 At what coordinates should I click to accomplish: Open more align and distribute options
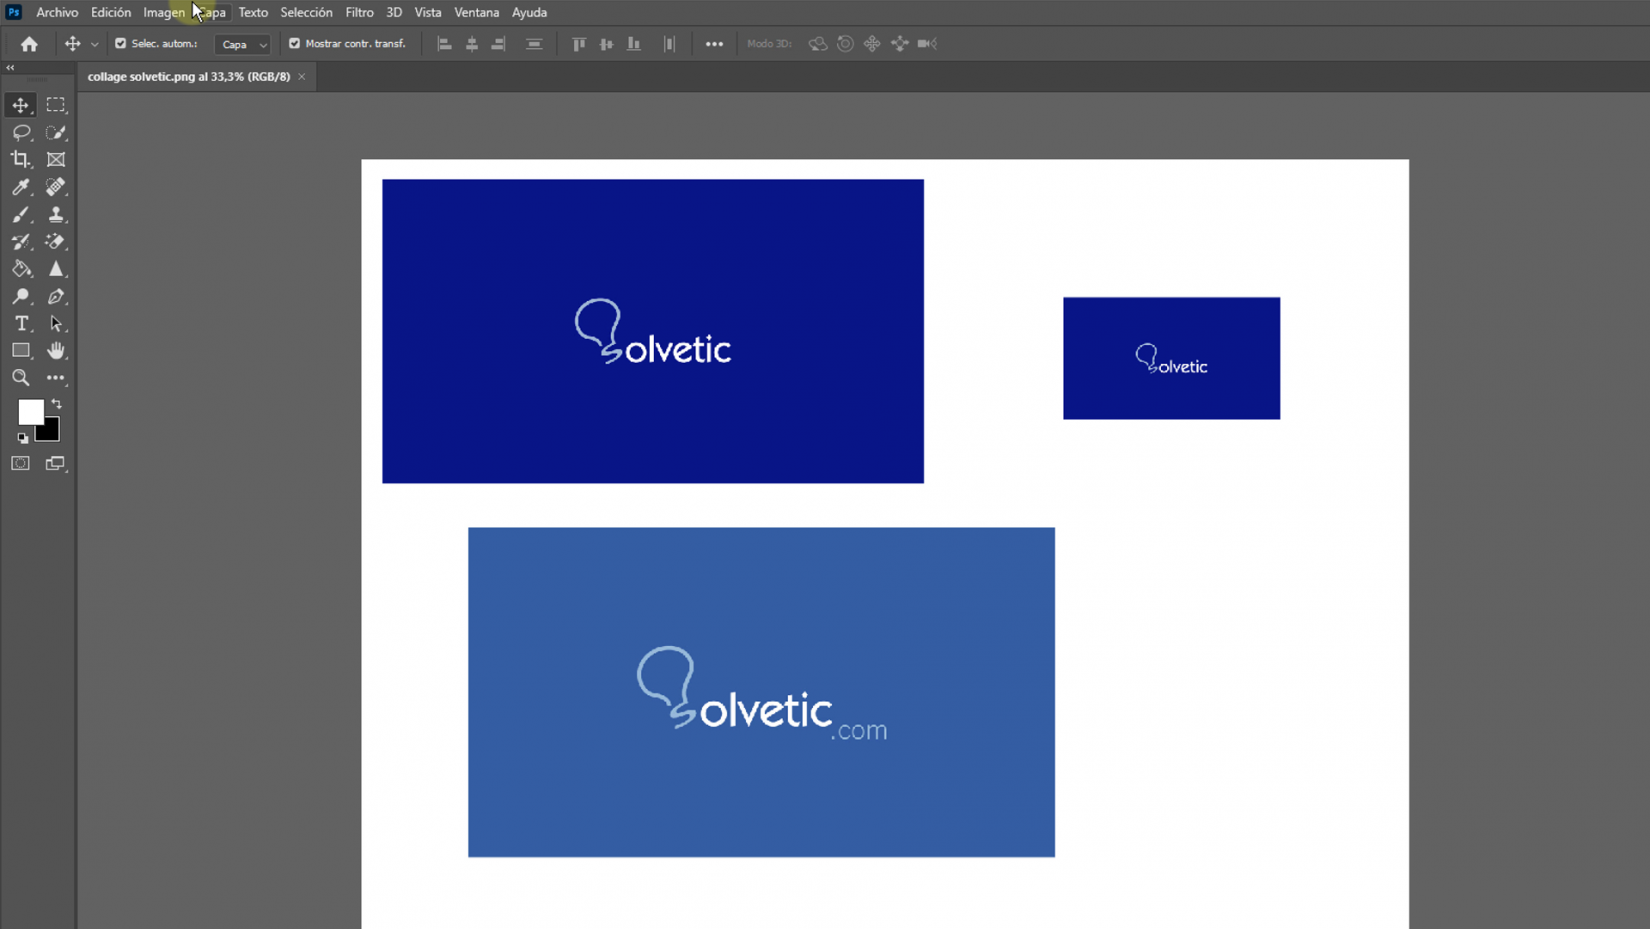pos(714,44)
